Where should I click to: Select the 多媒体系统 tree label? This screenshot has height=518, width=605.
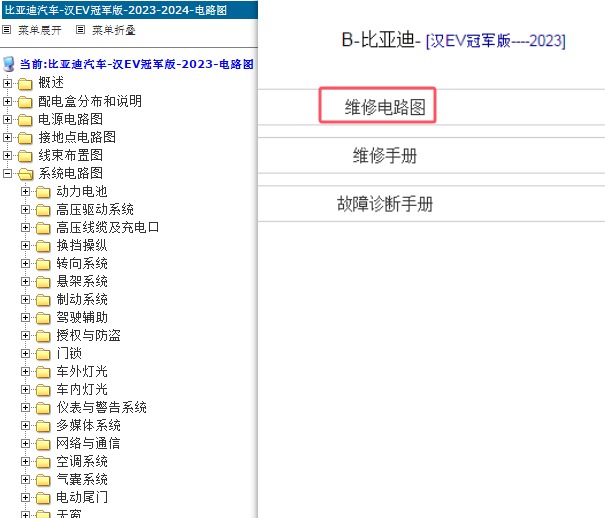pos(88,425)
